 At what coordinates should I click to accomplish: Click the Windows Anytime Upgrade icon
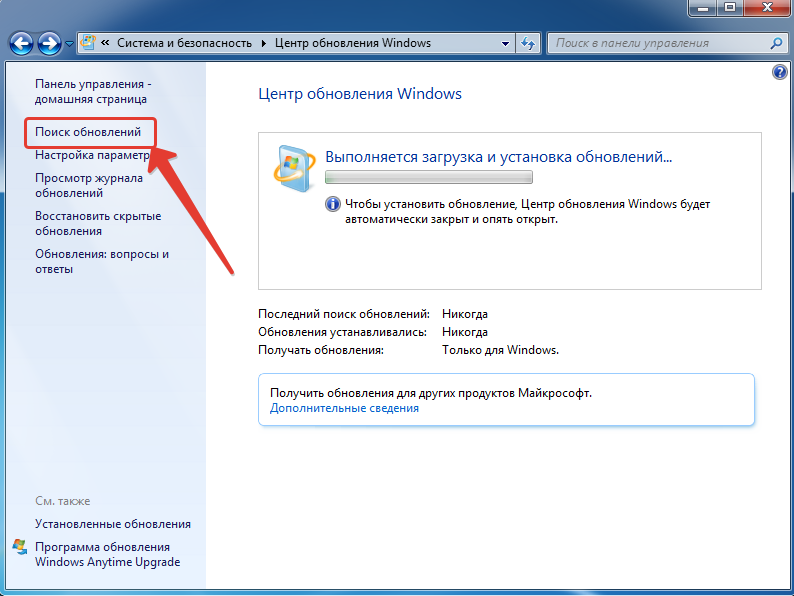click(20, 547)
